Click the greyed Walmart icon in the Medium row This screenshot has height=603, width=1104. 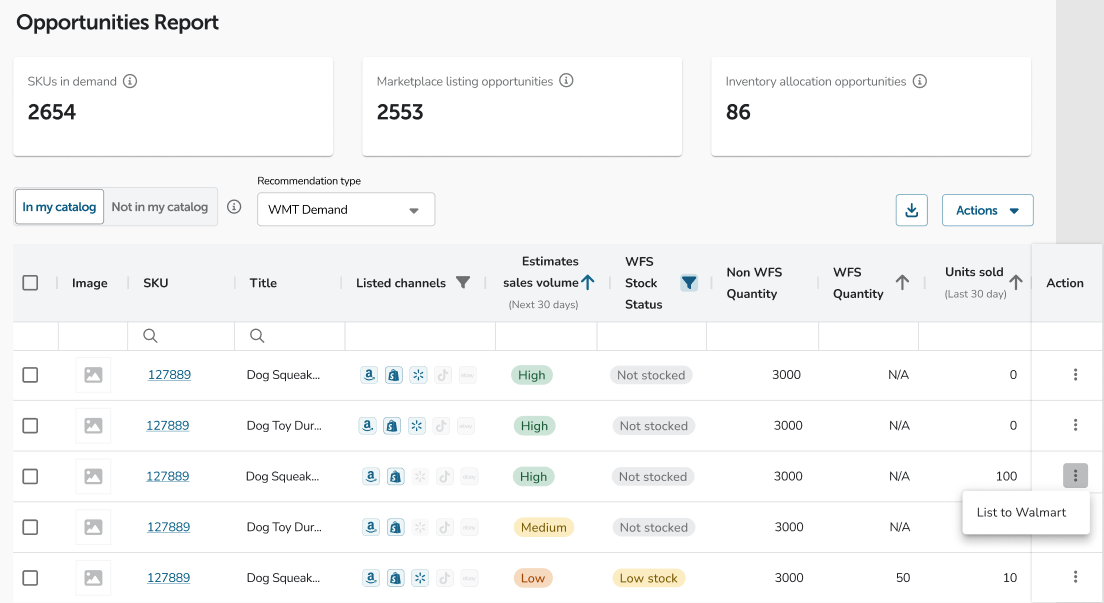(420, 527)
